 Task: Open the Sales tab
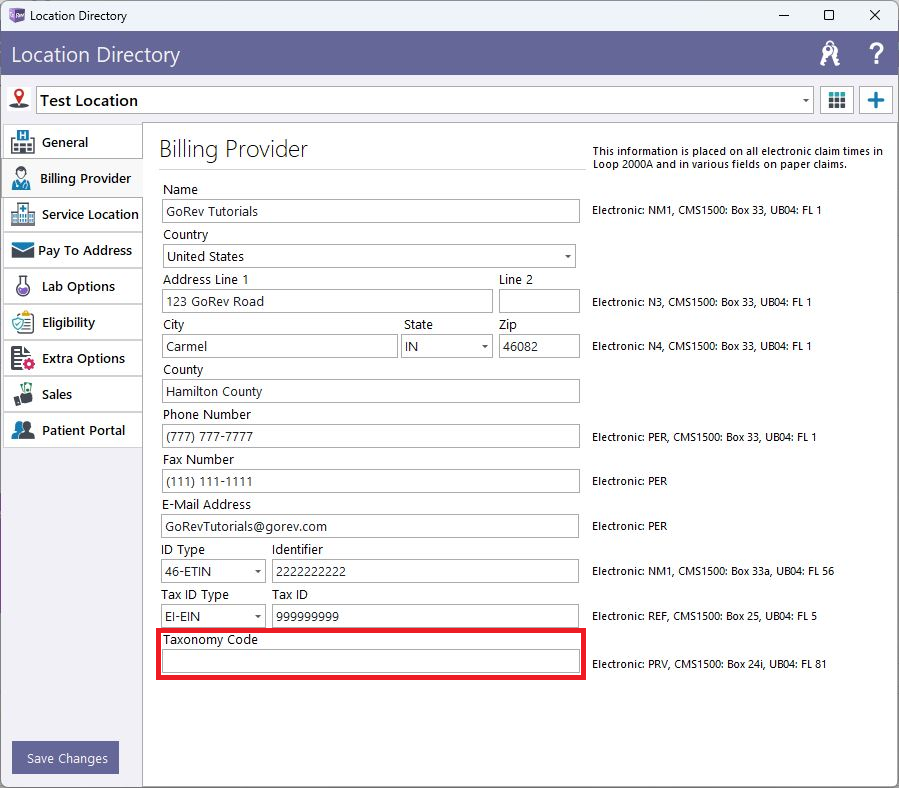coord(73,394)
